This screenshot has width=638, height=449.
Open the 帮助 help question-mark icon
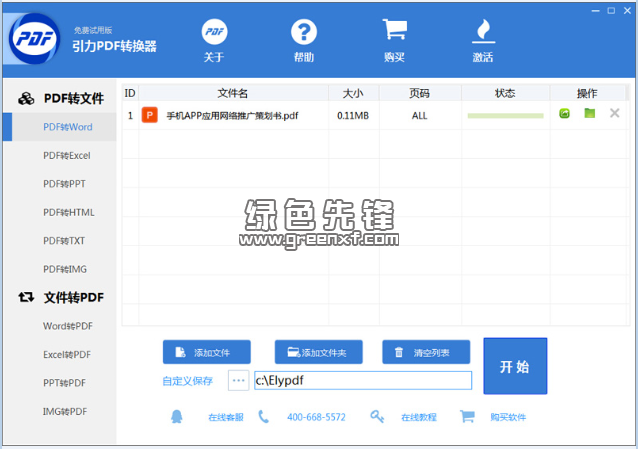[304, 32]
